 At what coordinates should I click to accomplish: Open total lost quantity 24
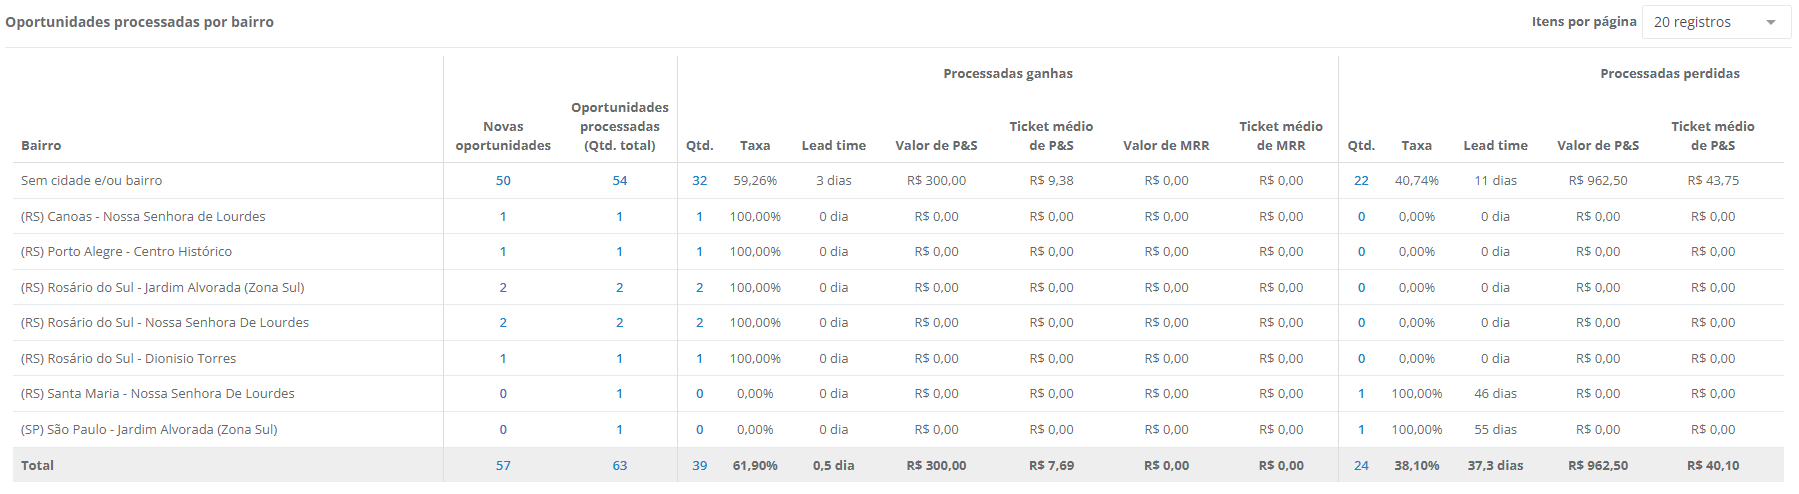click(x=1361, y=466)
